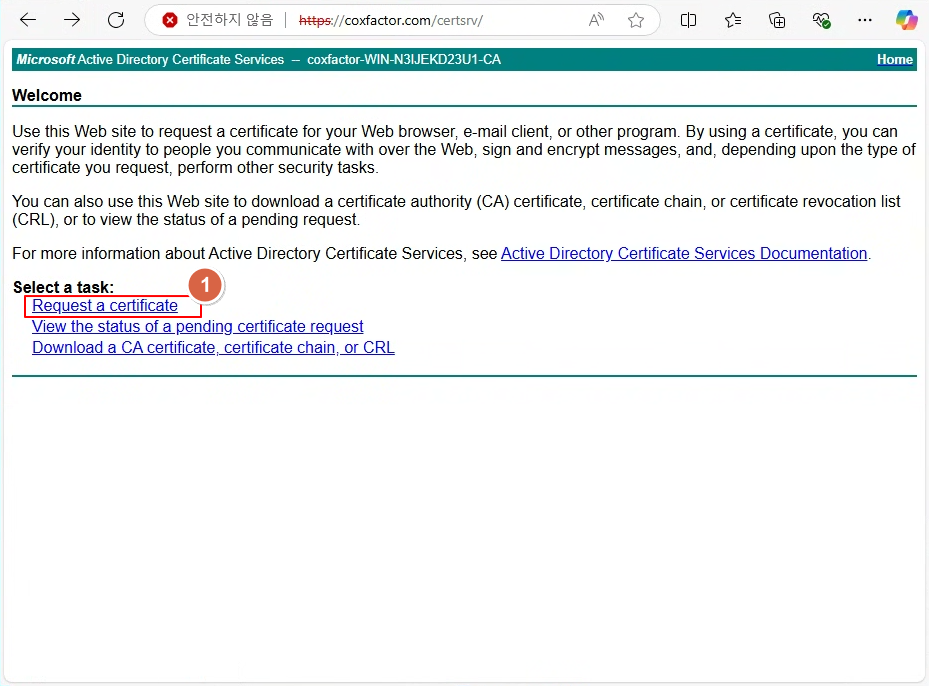Add page to favorites with star icon
The height and width of the screenshot is (686, 929).
636,20
